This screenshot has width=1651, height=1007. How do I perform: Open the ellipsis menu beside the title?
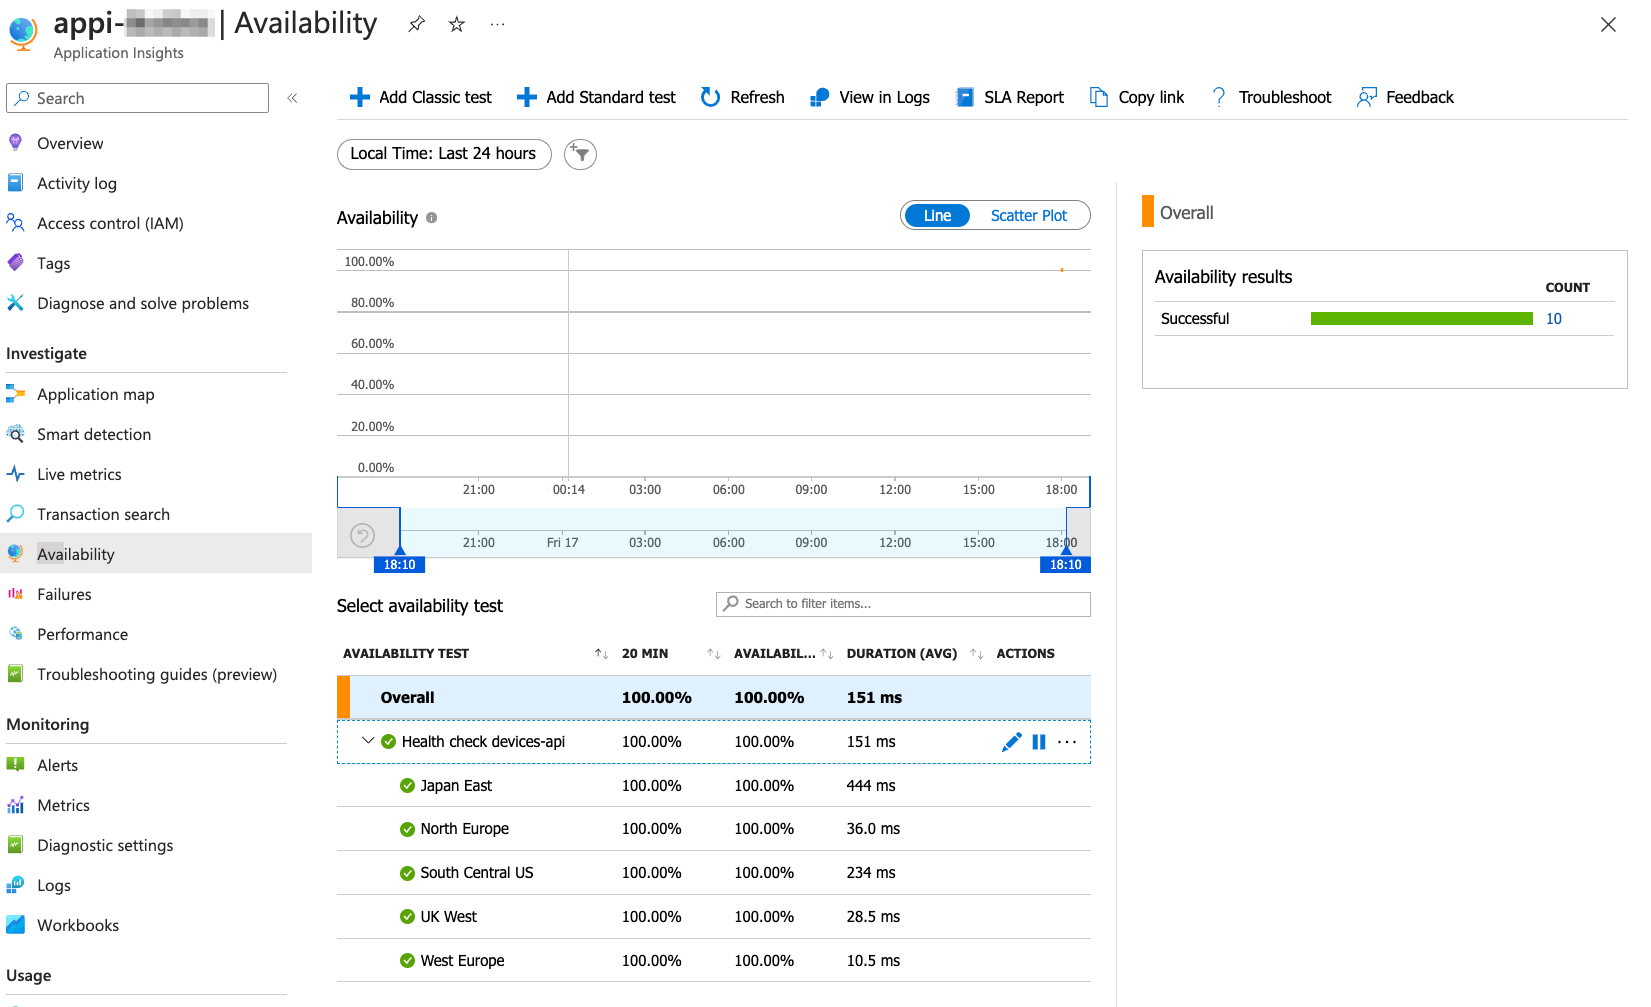click(x=497, y=24)
